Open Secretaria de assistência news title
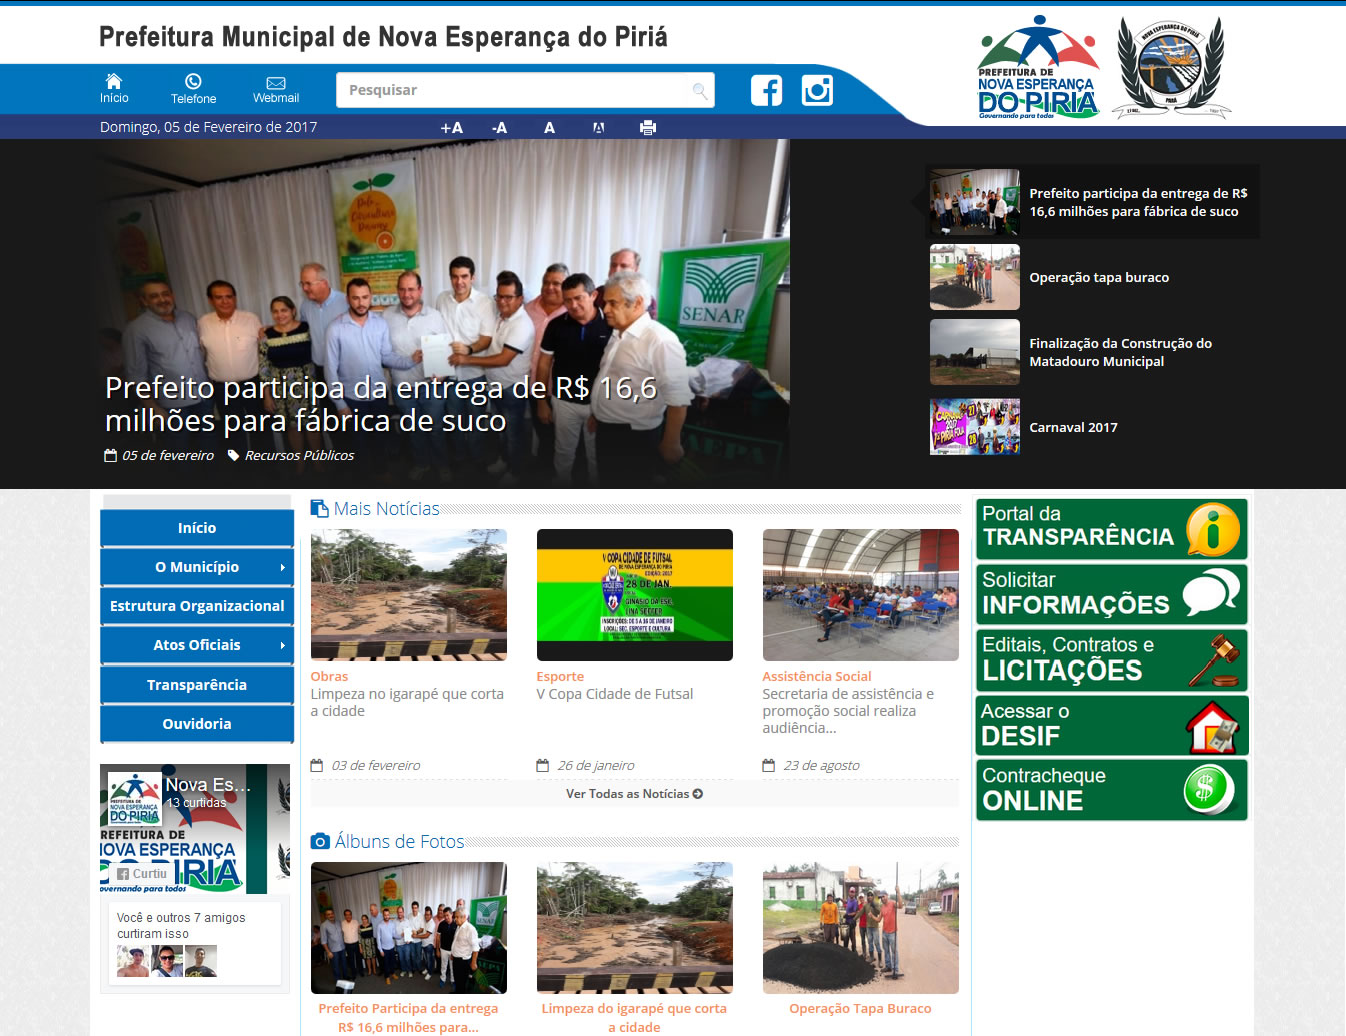Screen dimensions: 1346x1036 pyautogui.click(x=848, y=711)
